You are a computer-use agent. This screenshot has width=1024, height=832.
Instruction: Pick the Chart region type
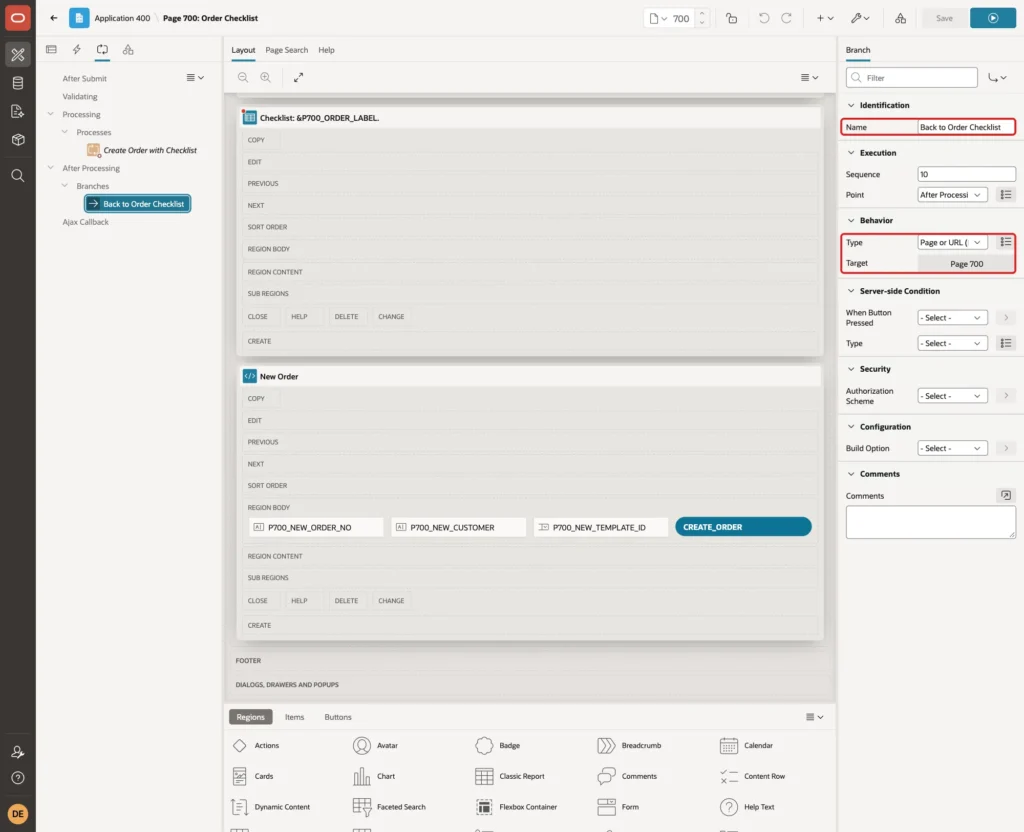click(x=374, y=776)
